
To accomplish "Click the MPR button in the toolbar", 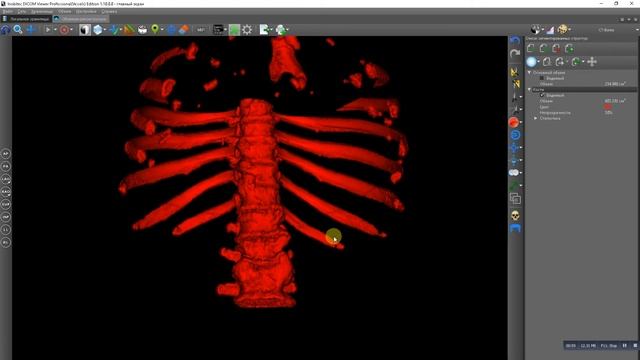I will click(201, 29).
